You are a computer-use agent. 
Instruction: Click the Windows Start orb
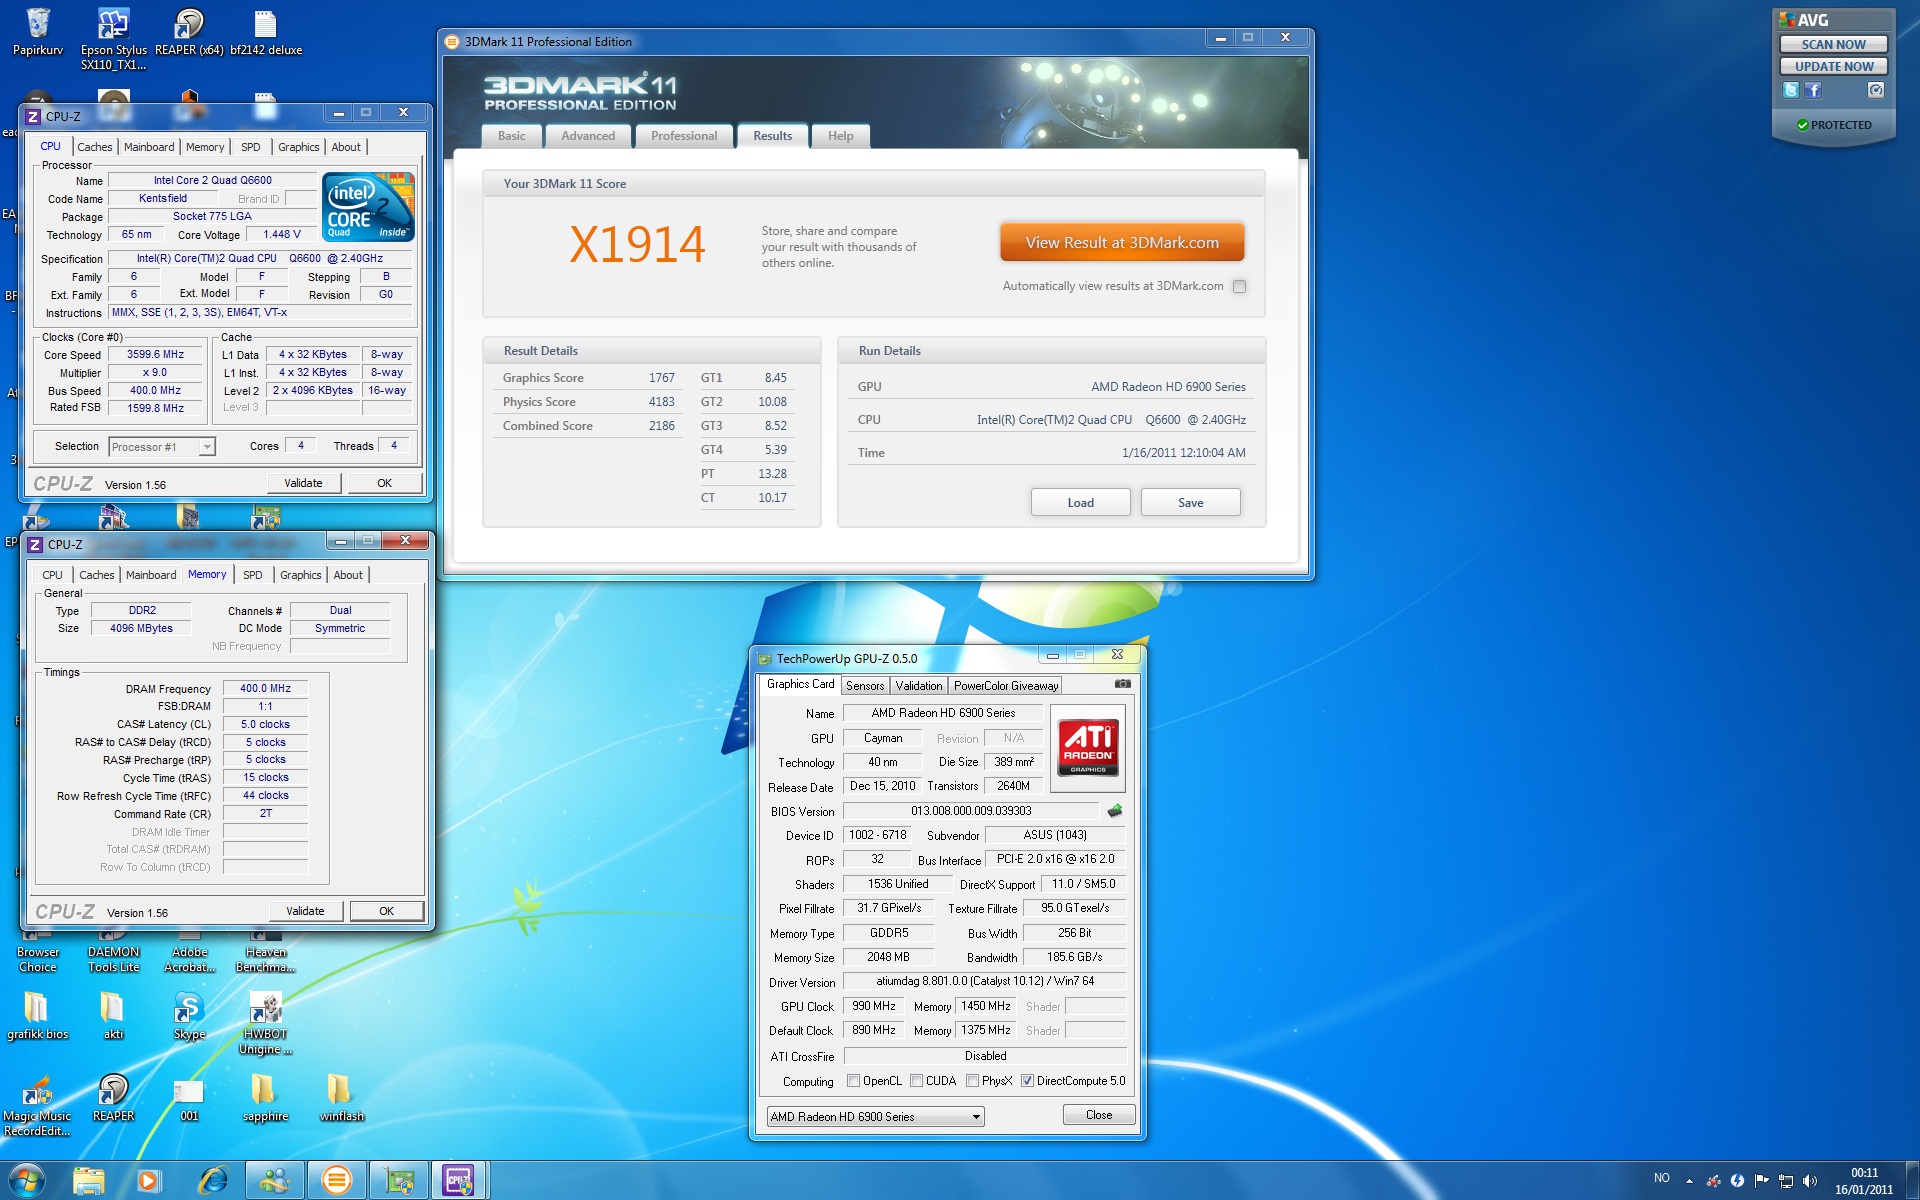[26, 1180]
